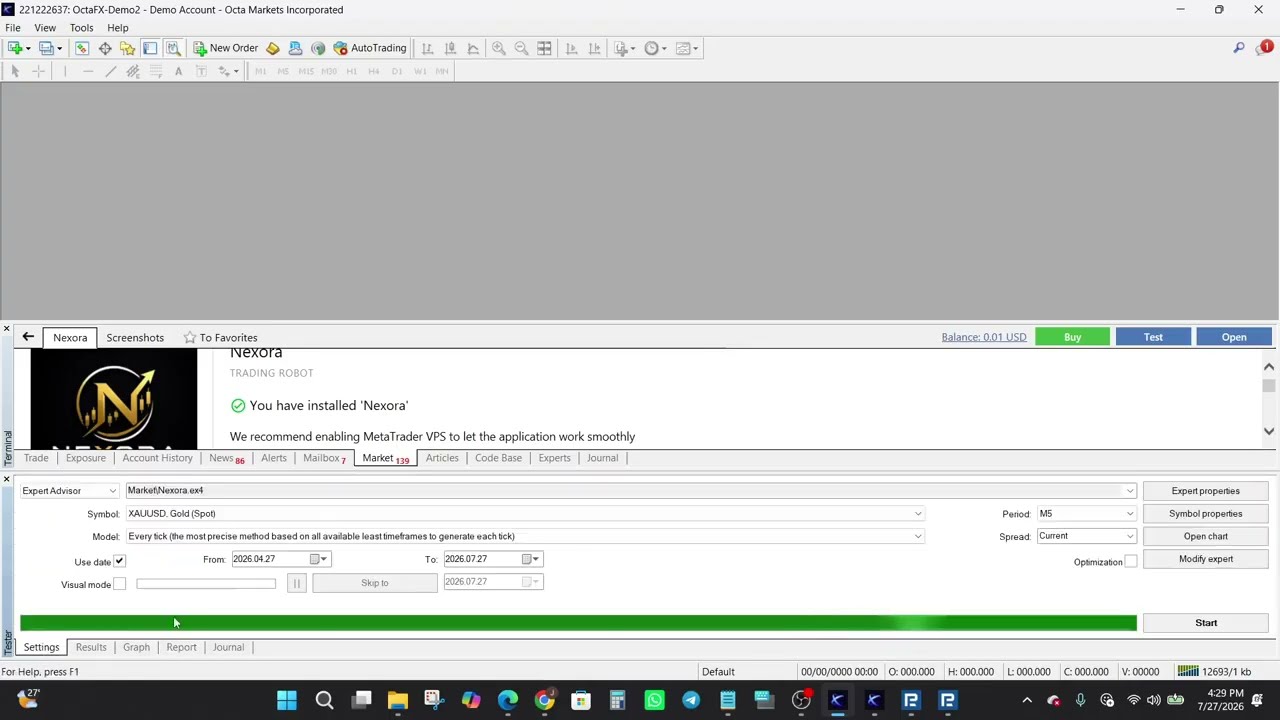Click the Zoom Out magnifier icon

521,48
